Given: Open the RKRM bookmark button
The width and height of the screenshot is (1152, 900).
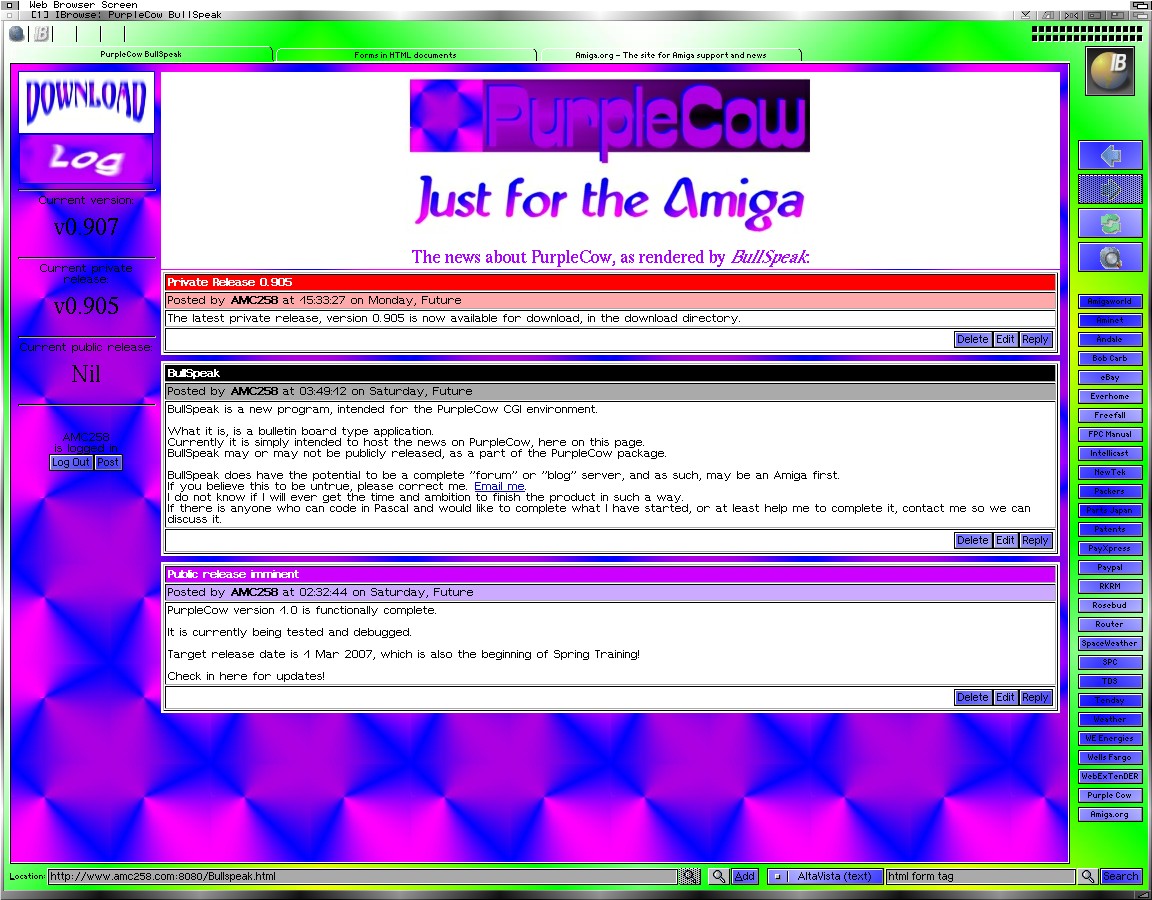Looking at the screenshot, I should [x=1109, y=586].
